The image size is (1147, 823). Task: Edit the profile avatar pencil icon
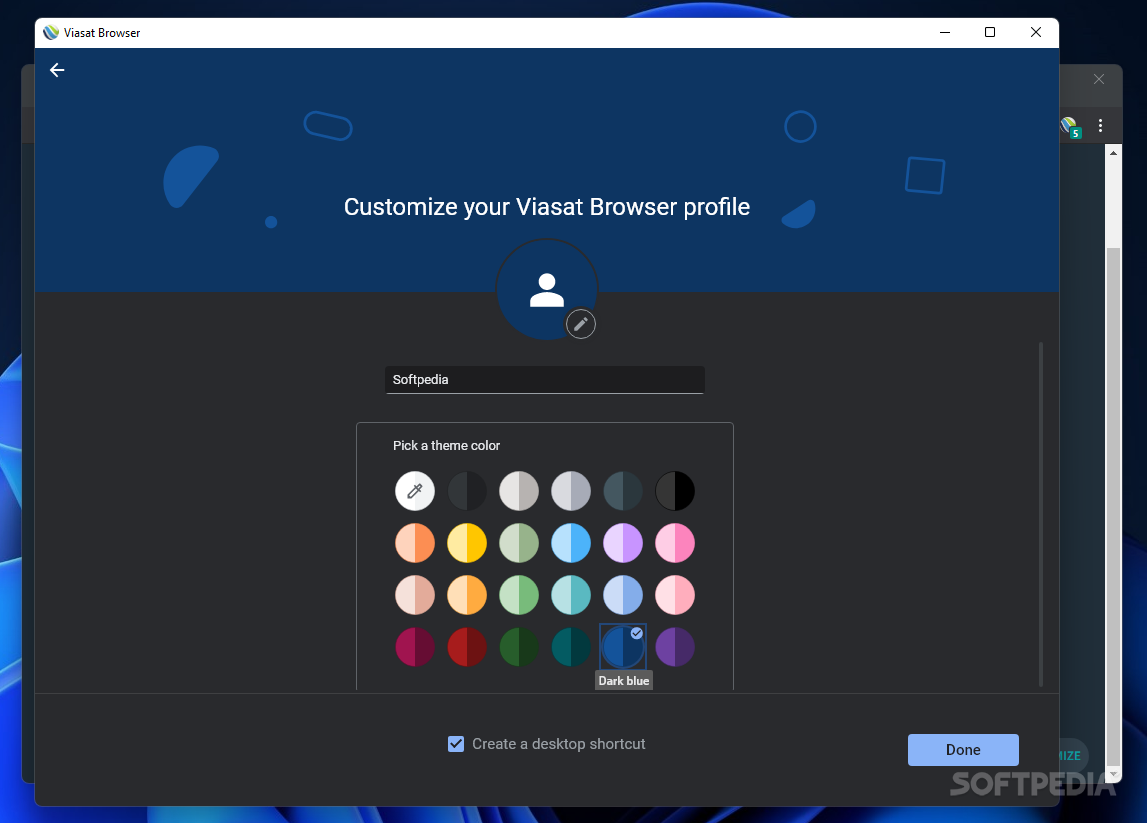[581, 324]
